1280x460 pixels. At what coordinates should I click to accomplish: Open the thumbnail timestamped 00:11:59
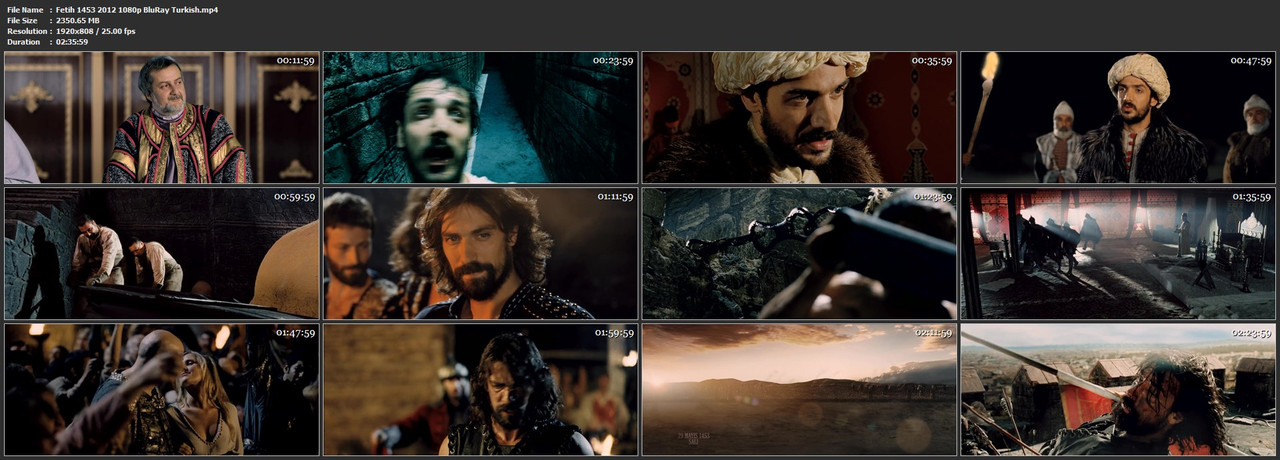162,118
